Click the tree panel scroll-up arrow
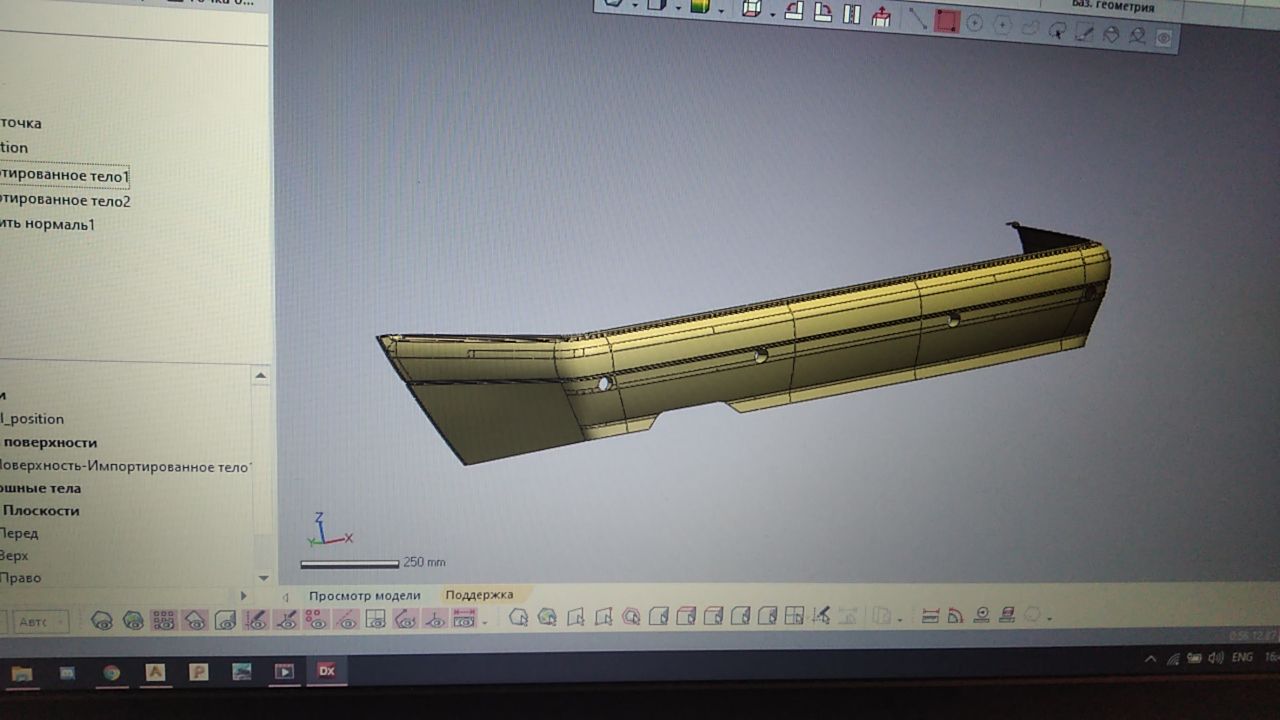1280x720 pixels. (x=261, y=377)
